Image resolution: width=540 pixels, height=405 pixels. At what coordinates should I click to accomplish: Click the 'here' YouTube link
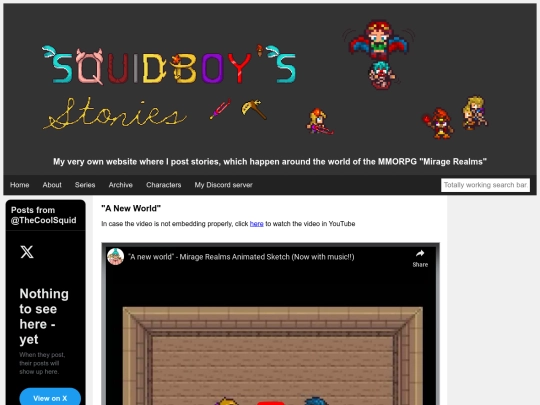[x=257, y=224]
